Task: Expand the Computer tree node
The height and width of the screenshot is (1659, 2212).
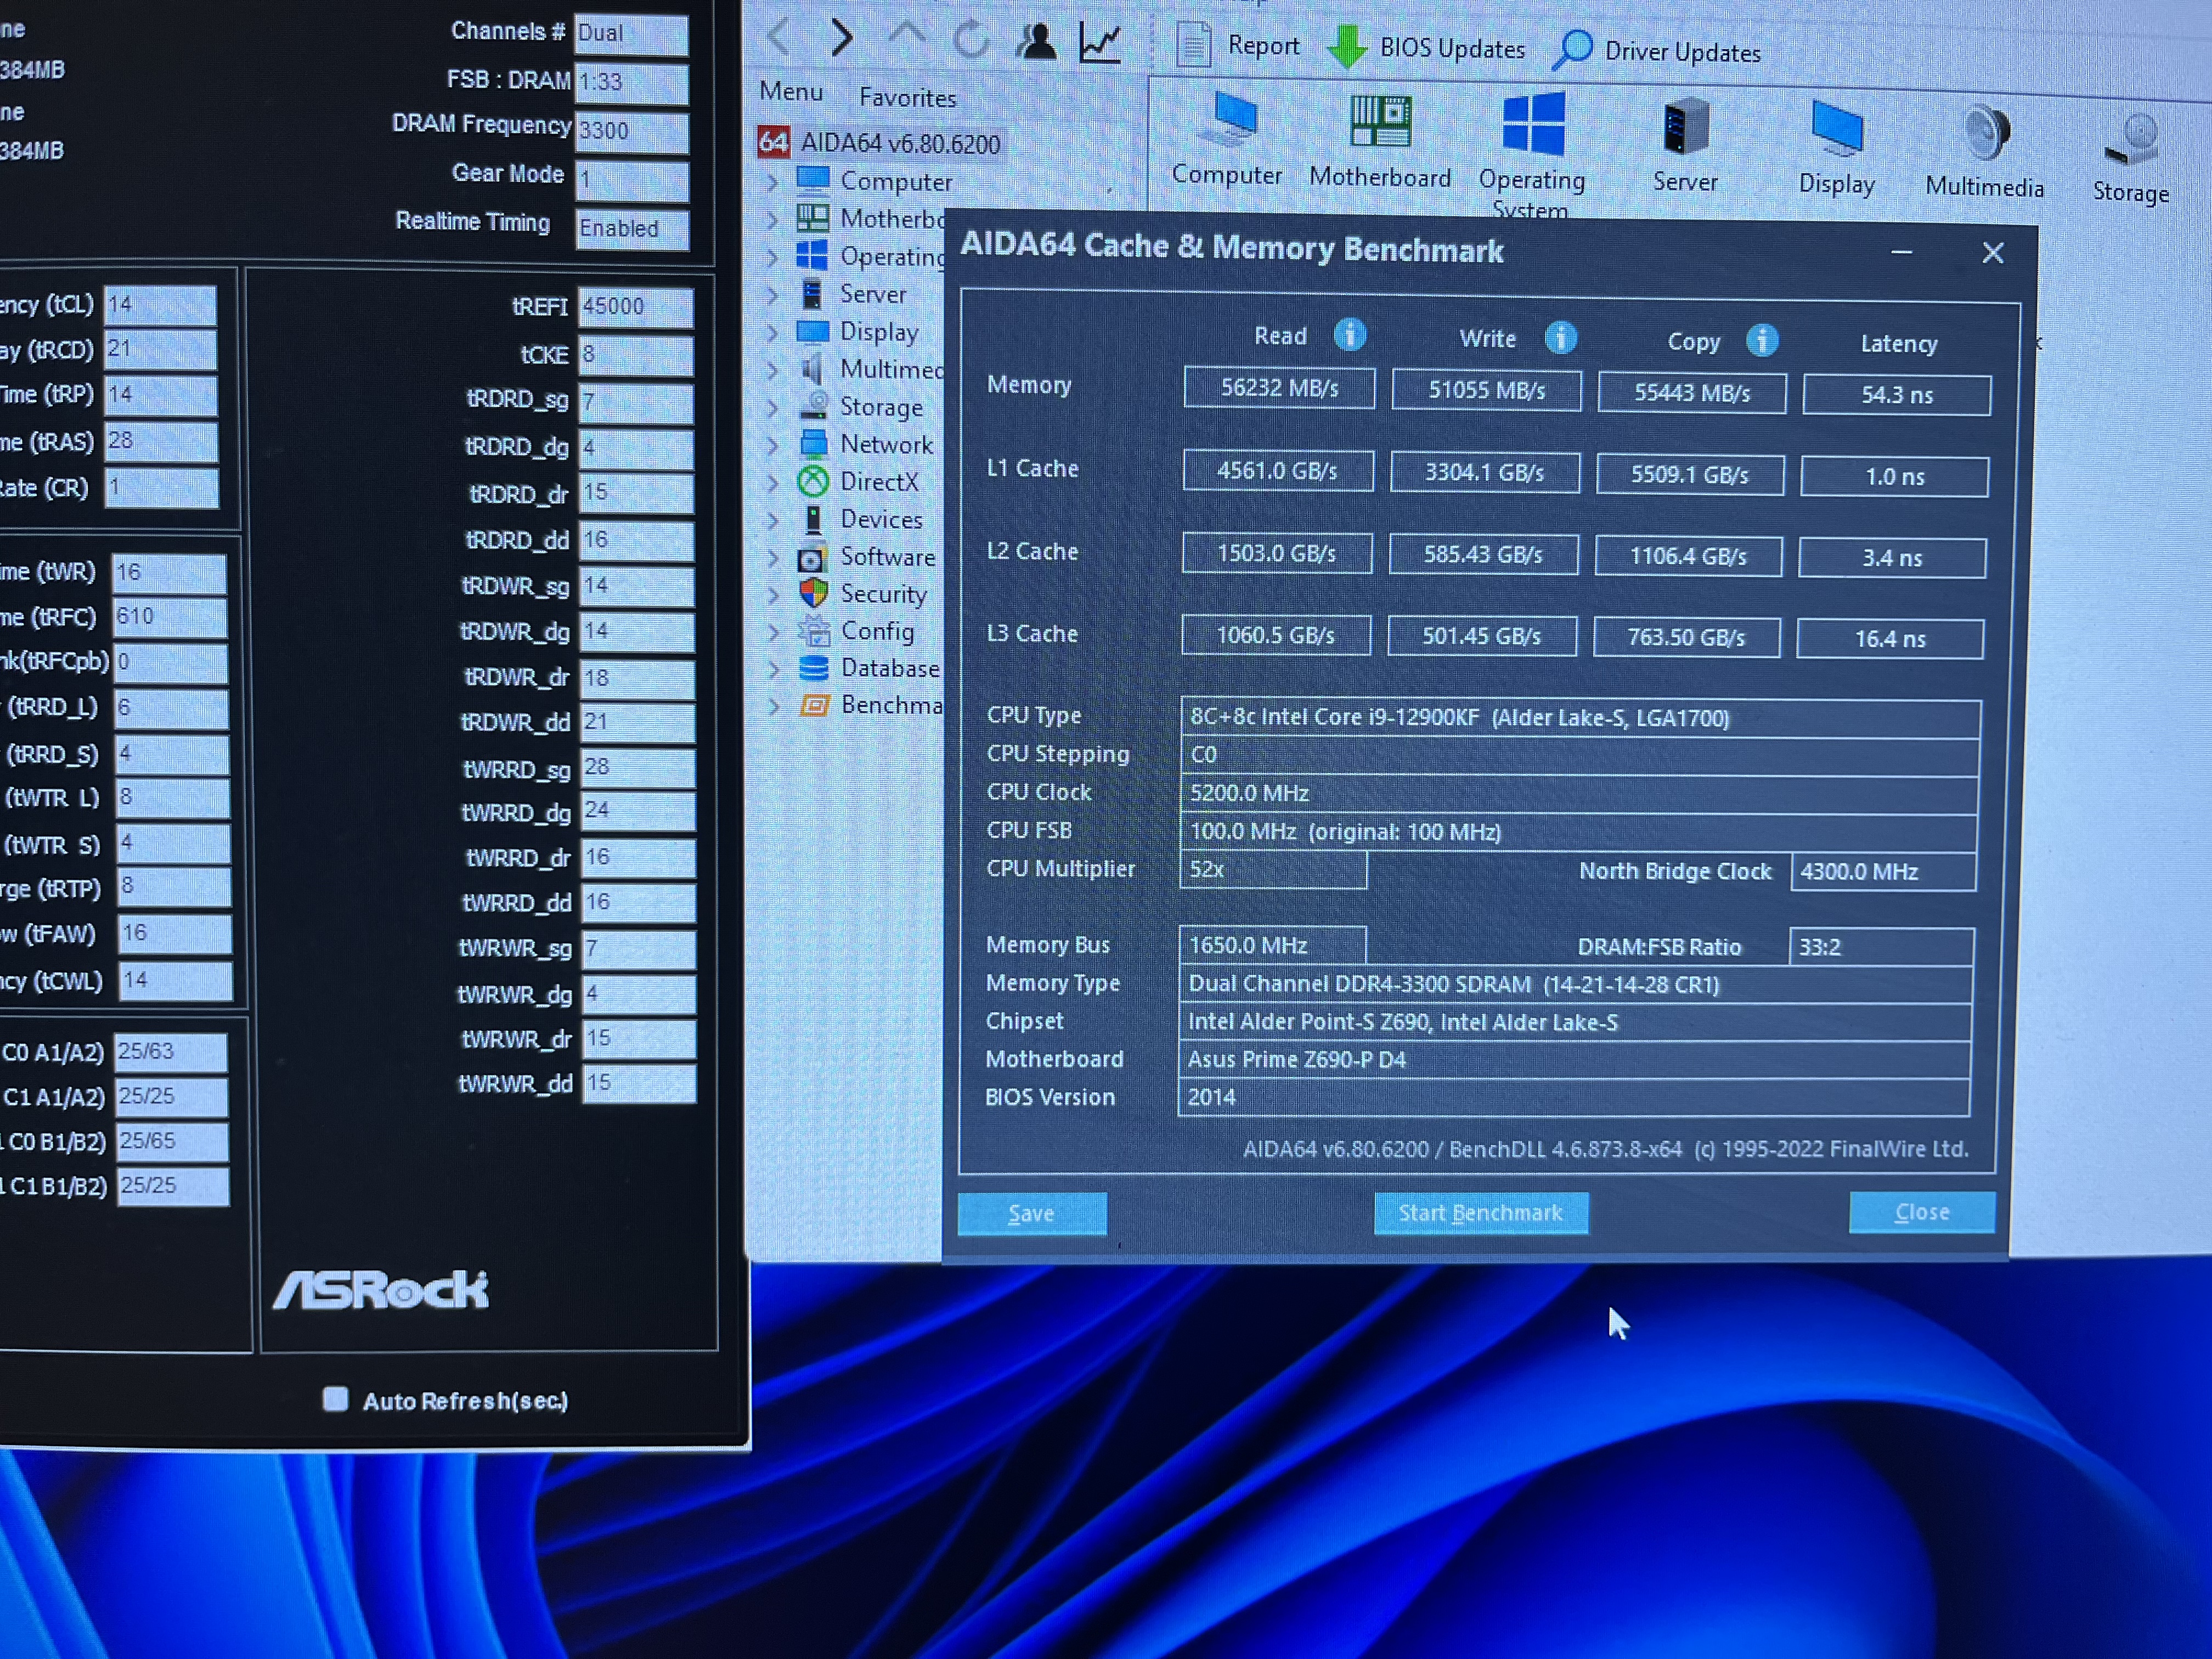Action: point(773,182)
